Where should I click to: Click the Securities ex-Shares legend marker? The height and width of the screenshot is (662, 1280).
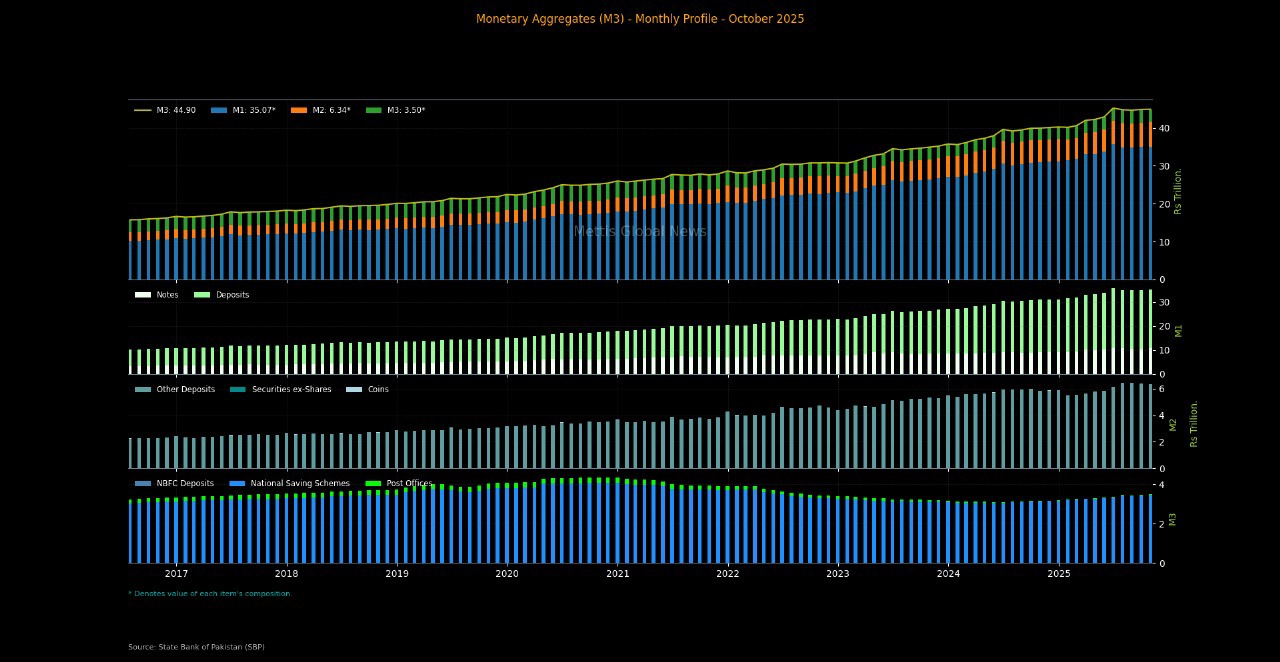click(x=238, y=389)
